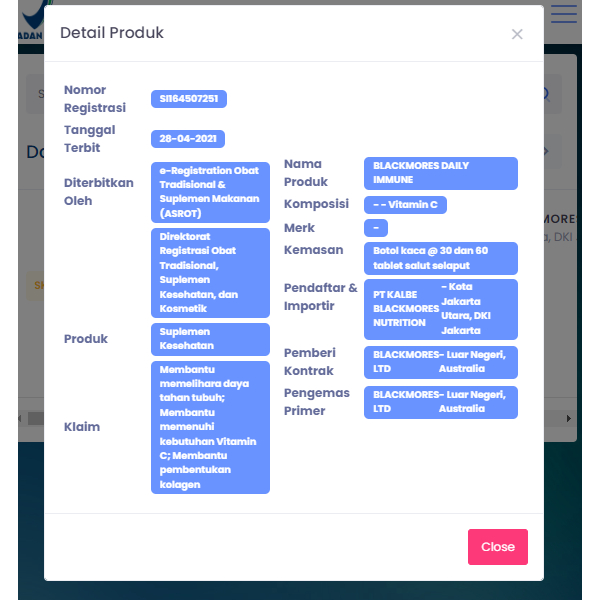Click the Vitamin C composition badge
The height and width of the screenshot is (600, 600).
click(x=405, y=205)
